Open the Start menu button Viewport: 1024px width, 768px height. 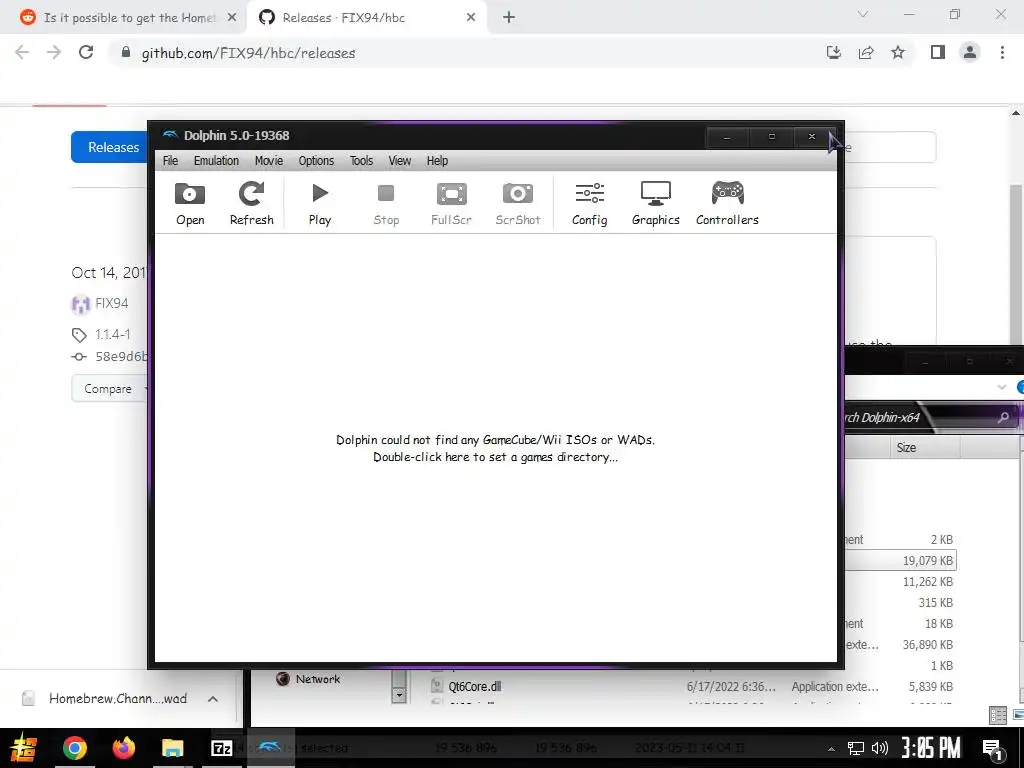24,748
